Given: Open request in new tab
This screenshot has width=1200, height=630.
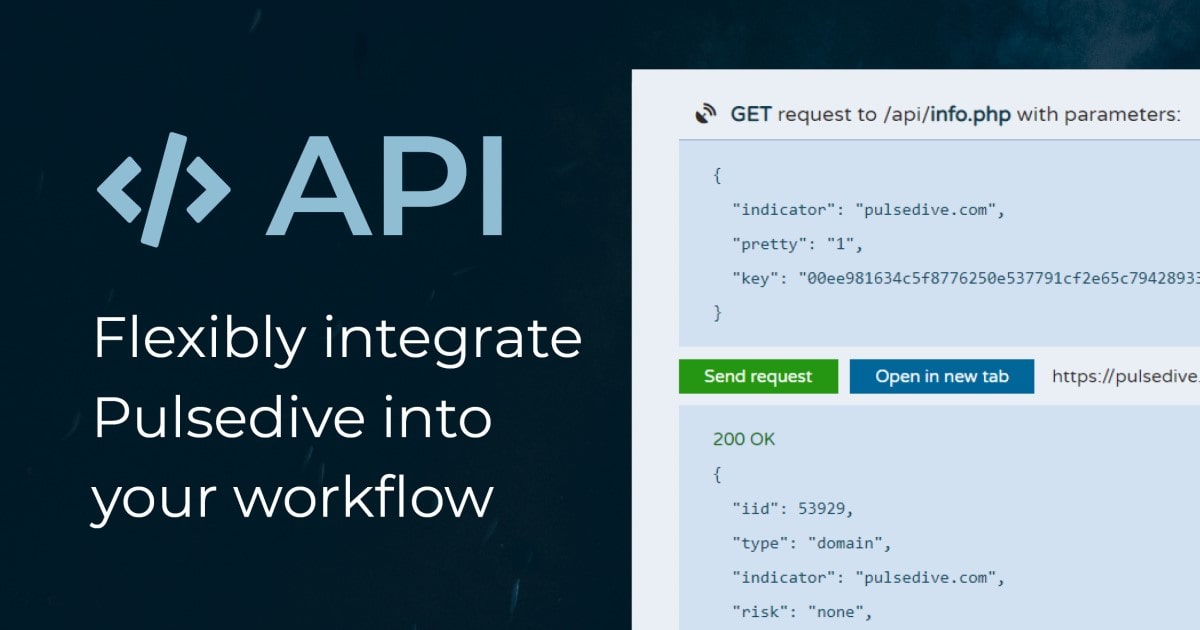Looking at the screenshot, I should [941, 376].
